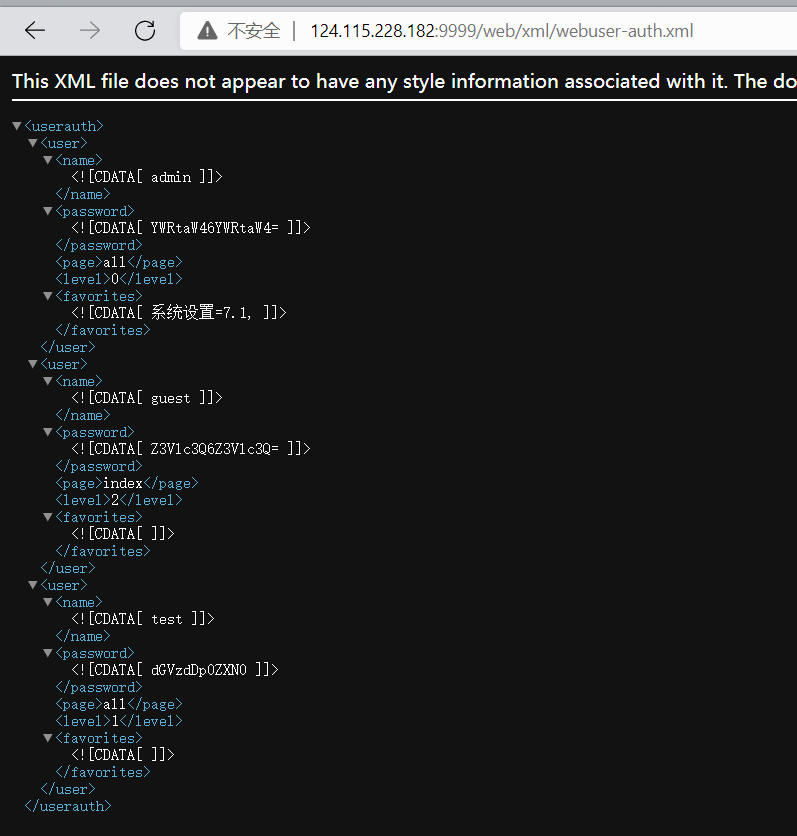Click the 系统设置=7.1 favorites value

[179, 313]
